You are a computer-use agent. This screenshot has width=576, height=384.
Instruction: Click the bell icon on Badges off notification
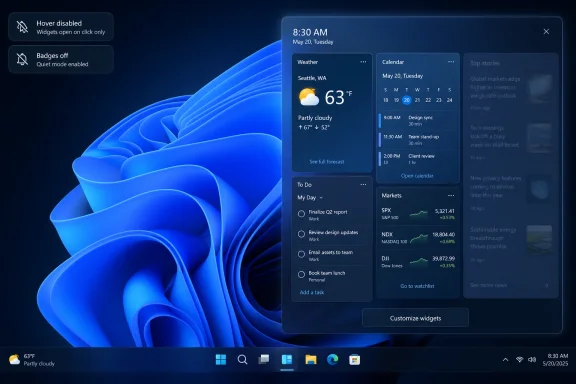[x=22, y=59]
